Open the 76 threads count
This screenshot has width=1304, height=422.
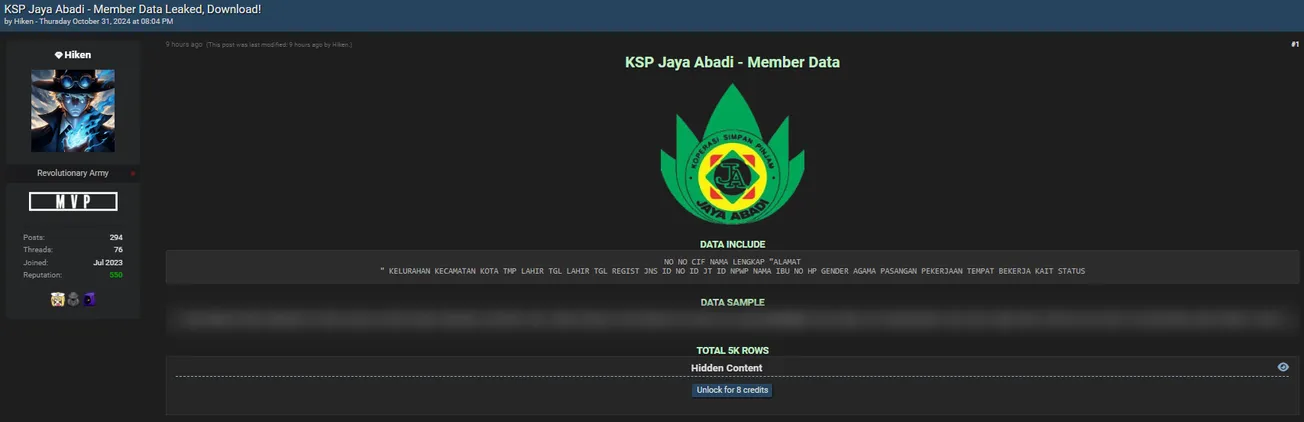[x=118, y=250]
